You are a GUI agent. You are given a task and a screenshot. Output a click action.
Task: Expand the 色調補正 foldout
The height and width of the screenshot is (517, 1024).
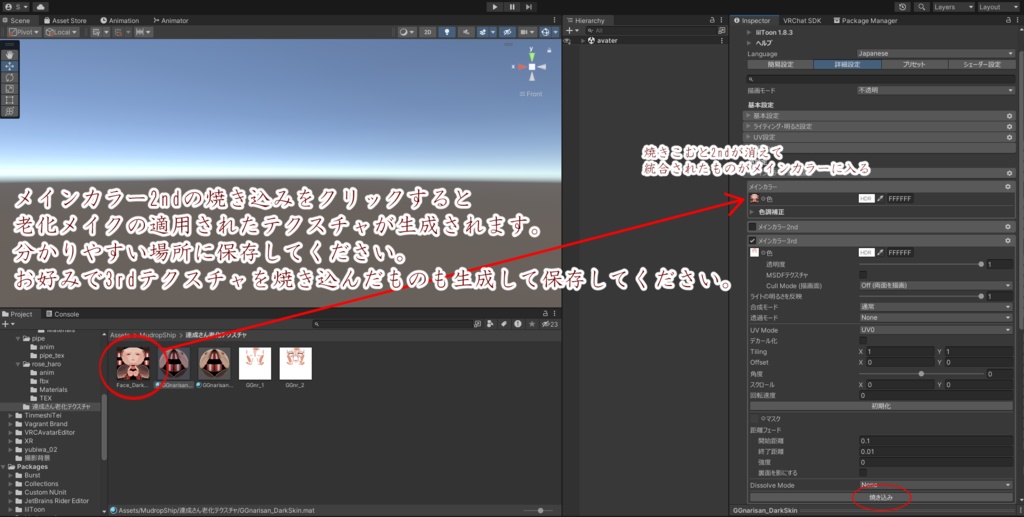[x=752, y=212]
